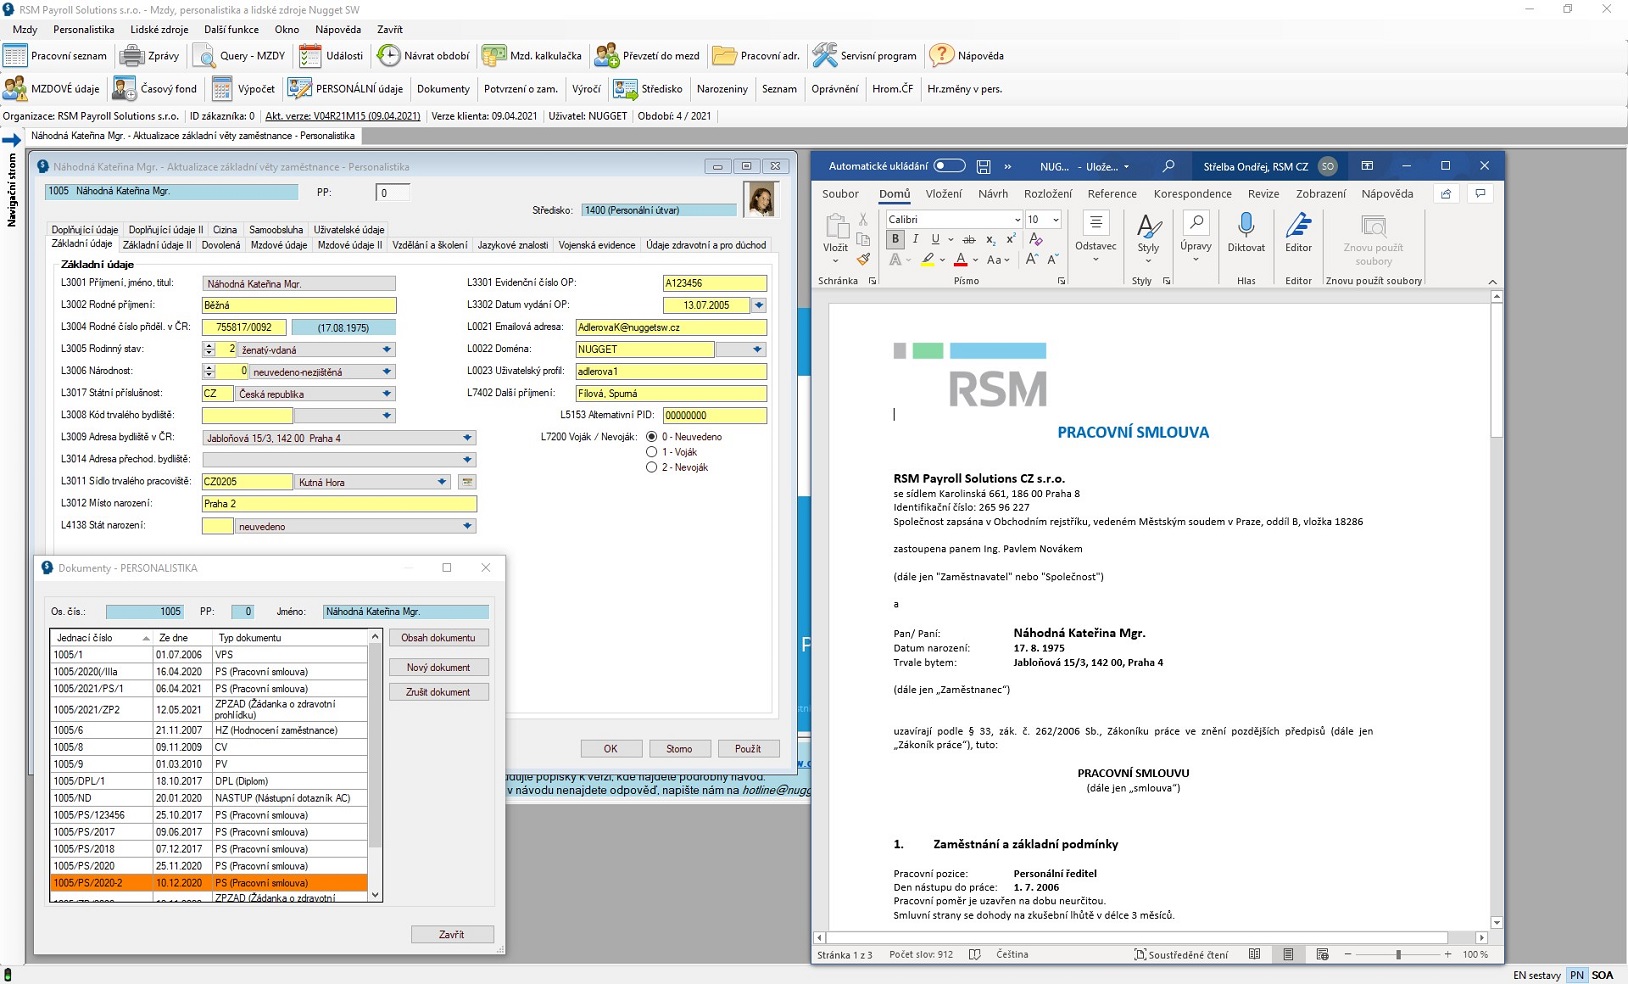1628x984 pixels.
Task: Apply strikethrough in Word ribbon
Action: [x=968, y=239]
